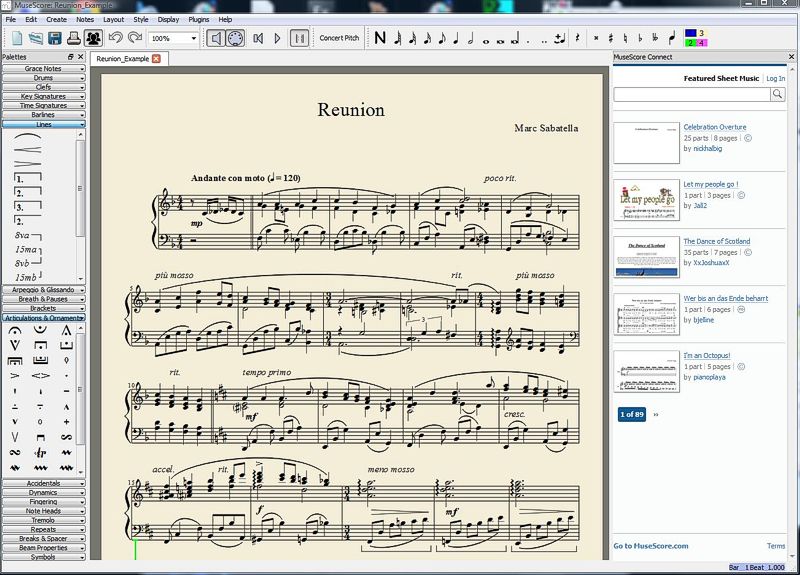Select eighth note duration
Viewport: 800px width, 575px height.
pyautogui.click(x=442, y=38)
